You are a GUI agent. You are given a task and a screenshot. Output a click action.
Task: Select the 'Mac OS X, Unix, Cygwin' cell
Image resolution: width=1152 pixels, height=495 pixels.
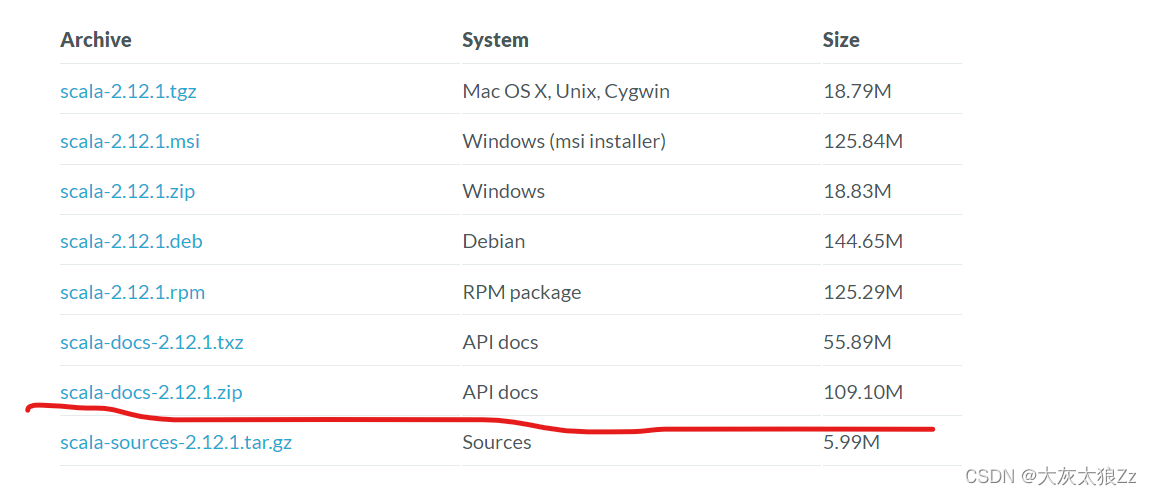566,92
